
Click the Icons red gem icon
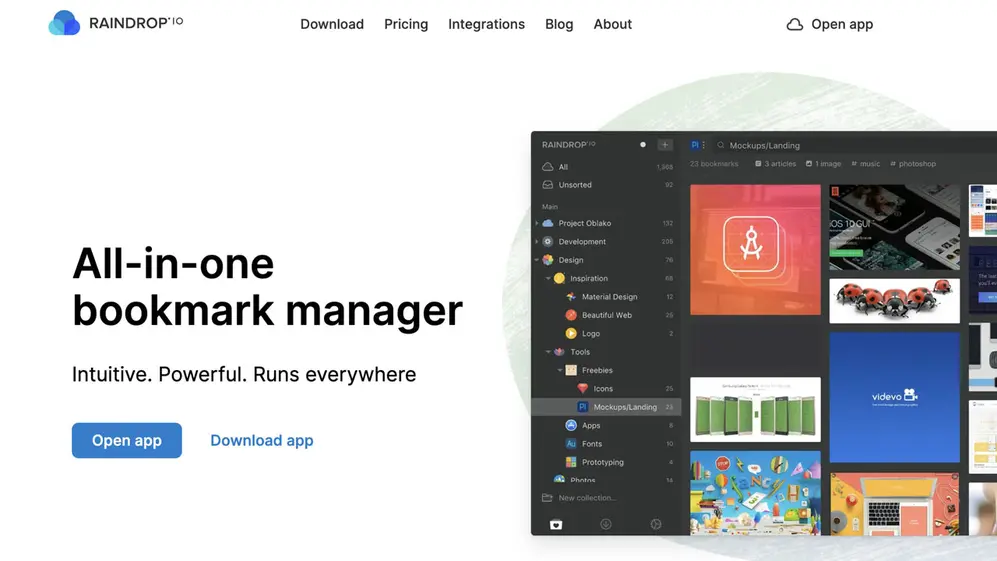pos(582,389)
